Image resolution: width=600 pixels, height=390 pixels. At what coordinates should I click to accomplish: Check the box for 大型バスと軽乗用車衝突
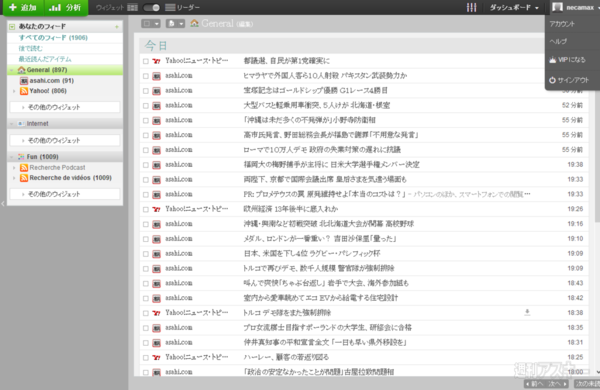pyautogui.click(x=145, y=106)
